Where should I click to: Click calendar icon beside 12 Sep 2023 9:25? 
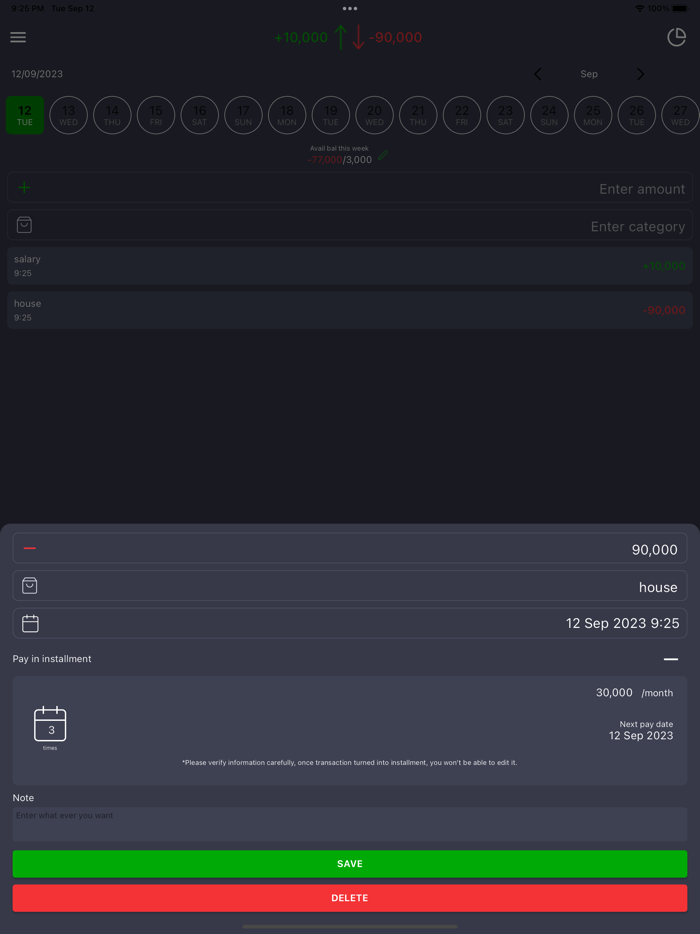(30, 623)
